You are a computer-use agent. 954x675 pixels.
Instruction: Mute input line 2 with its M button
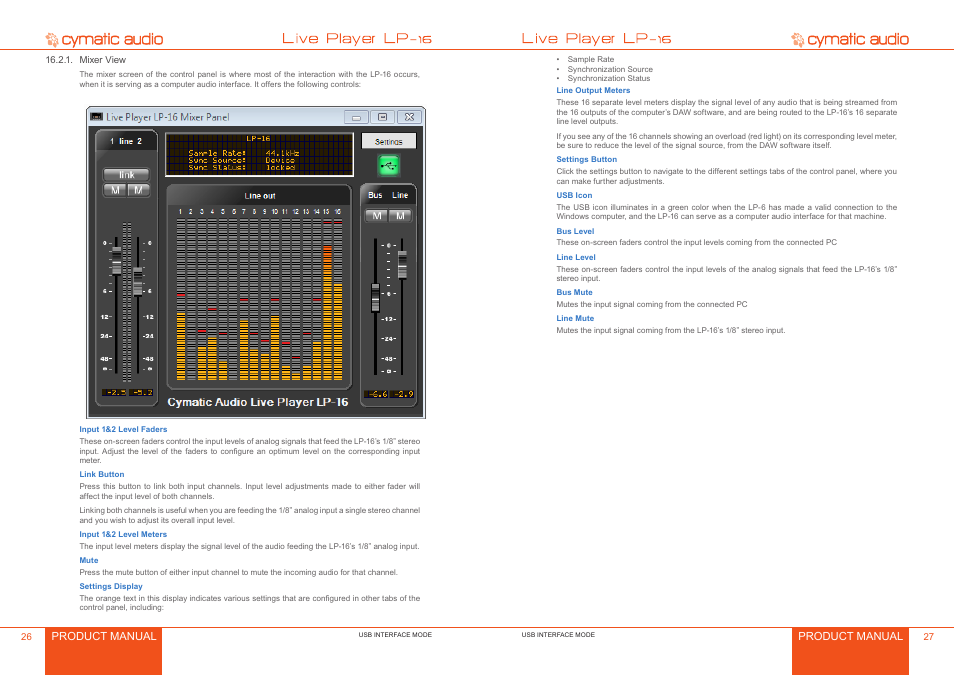tap(138, 191)
